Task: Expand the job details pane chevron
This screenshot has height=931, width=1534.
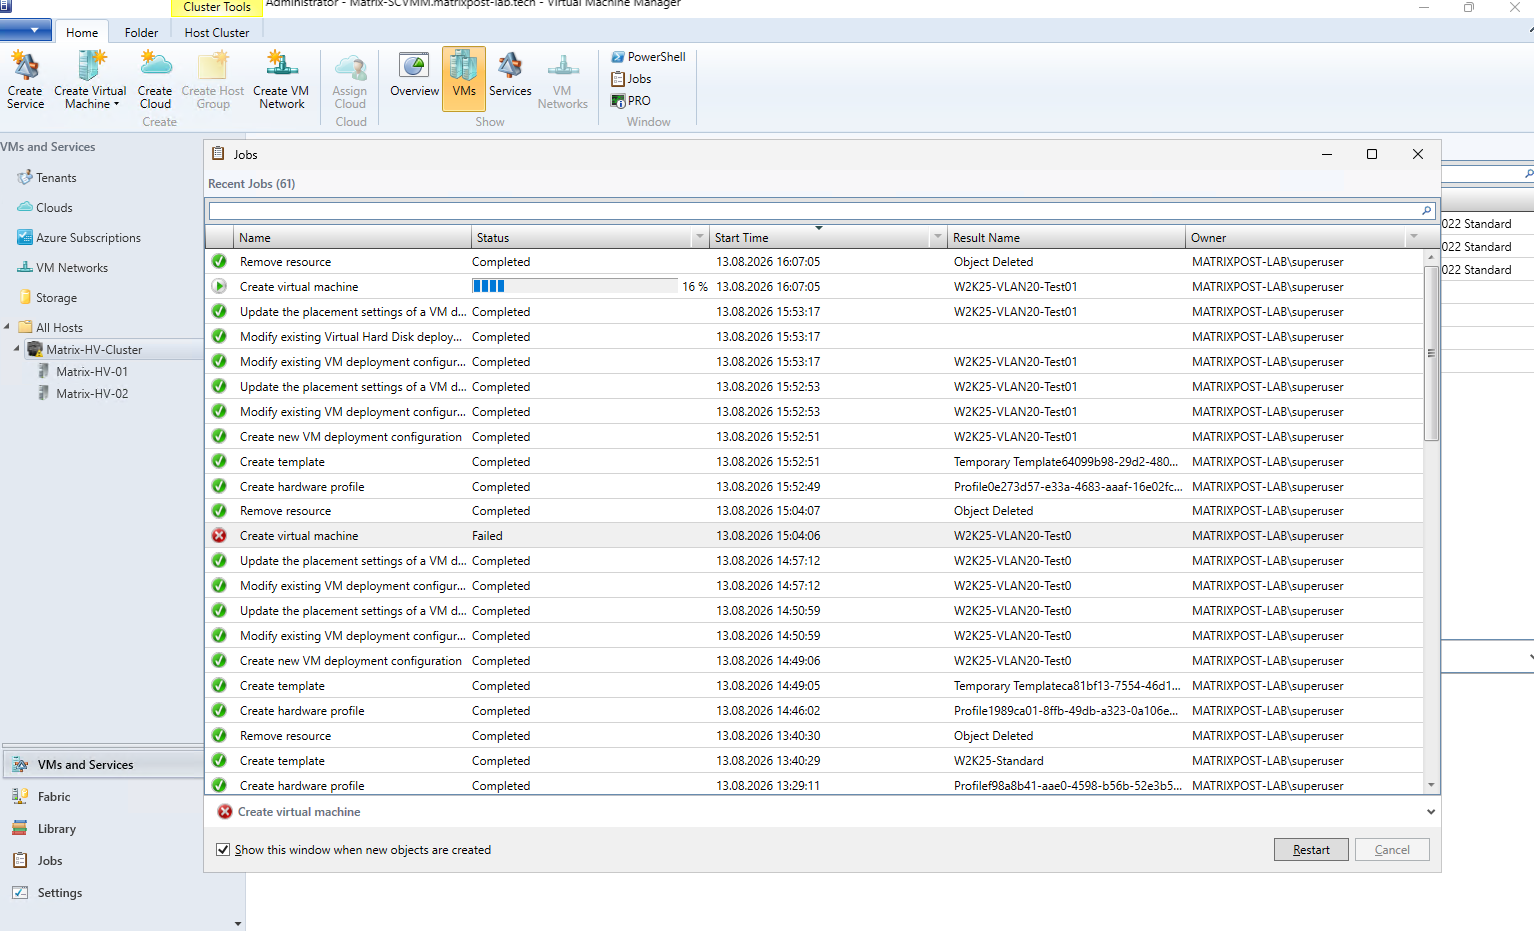Action: pos(1431,812)
